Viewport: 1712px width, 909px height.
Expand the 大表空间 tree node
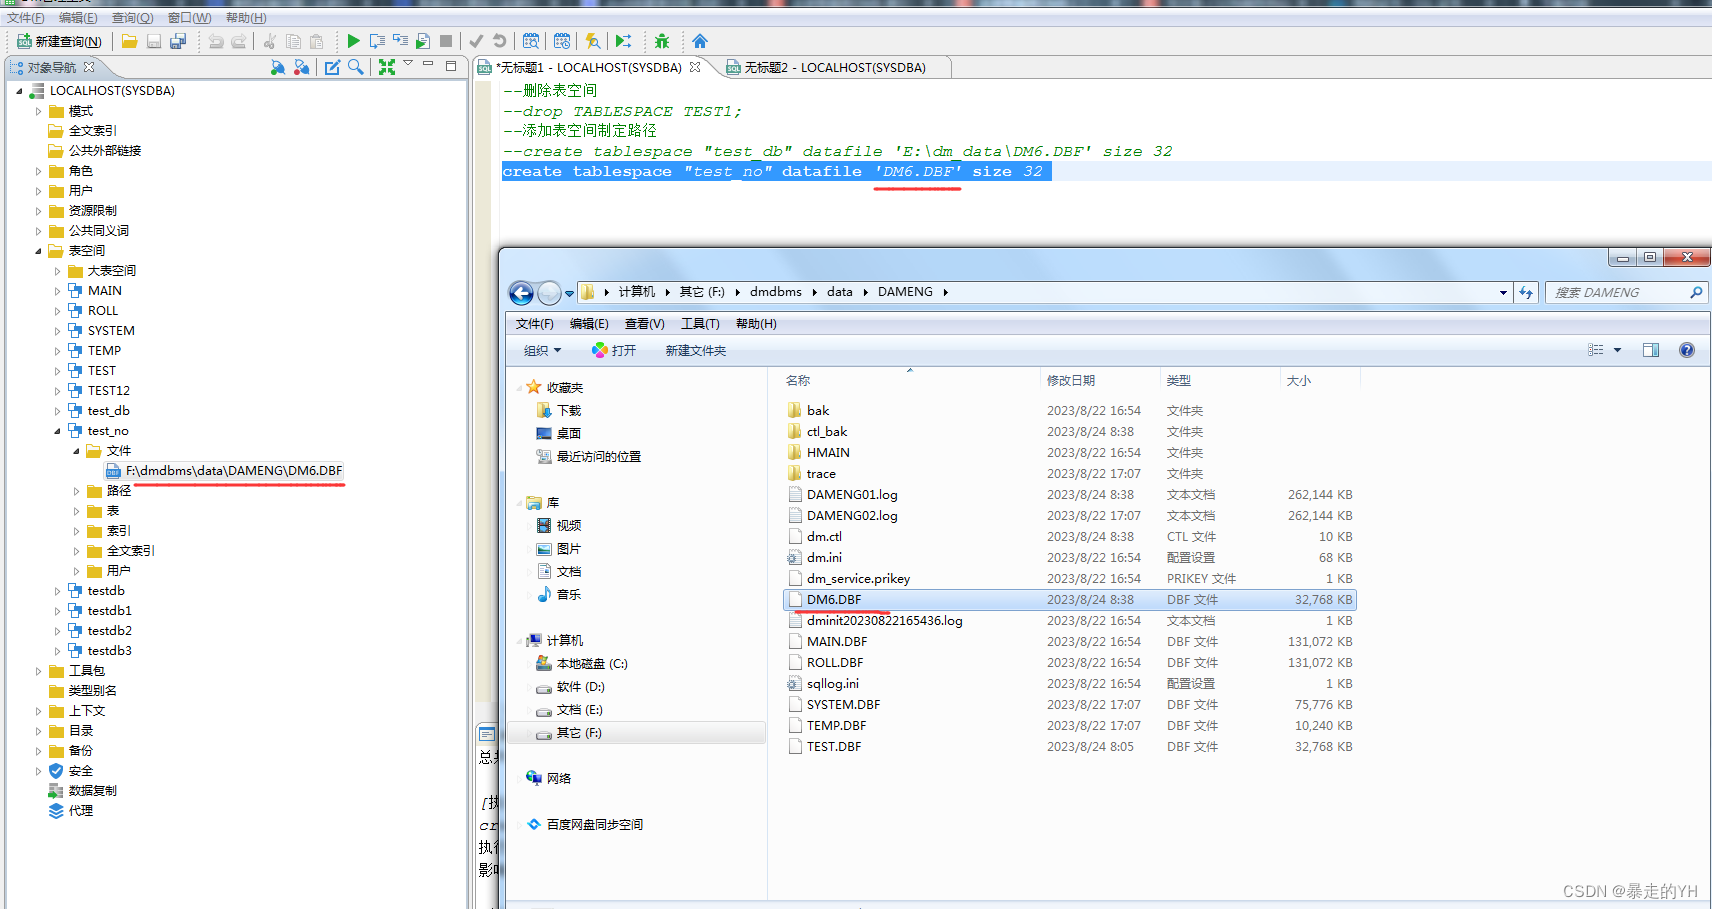[57, 270]
